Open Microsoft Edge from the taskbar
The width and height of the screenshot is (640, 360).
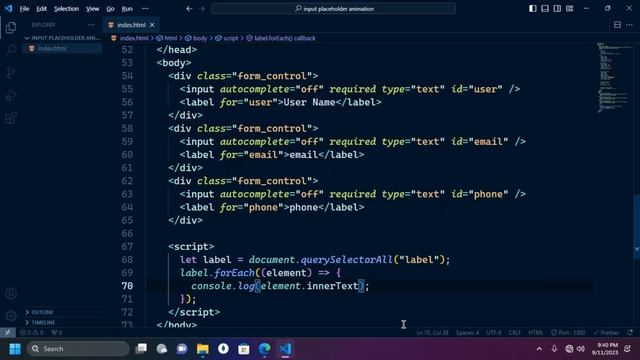pyautogui.click(x=264, y=349)
